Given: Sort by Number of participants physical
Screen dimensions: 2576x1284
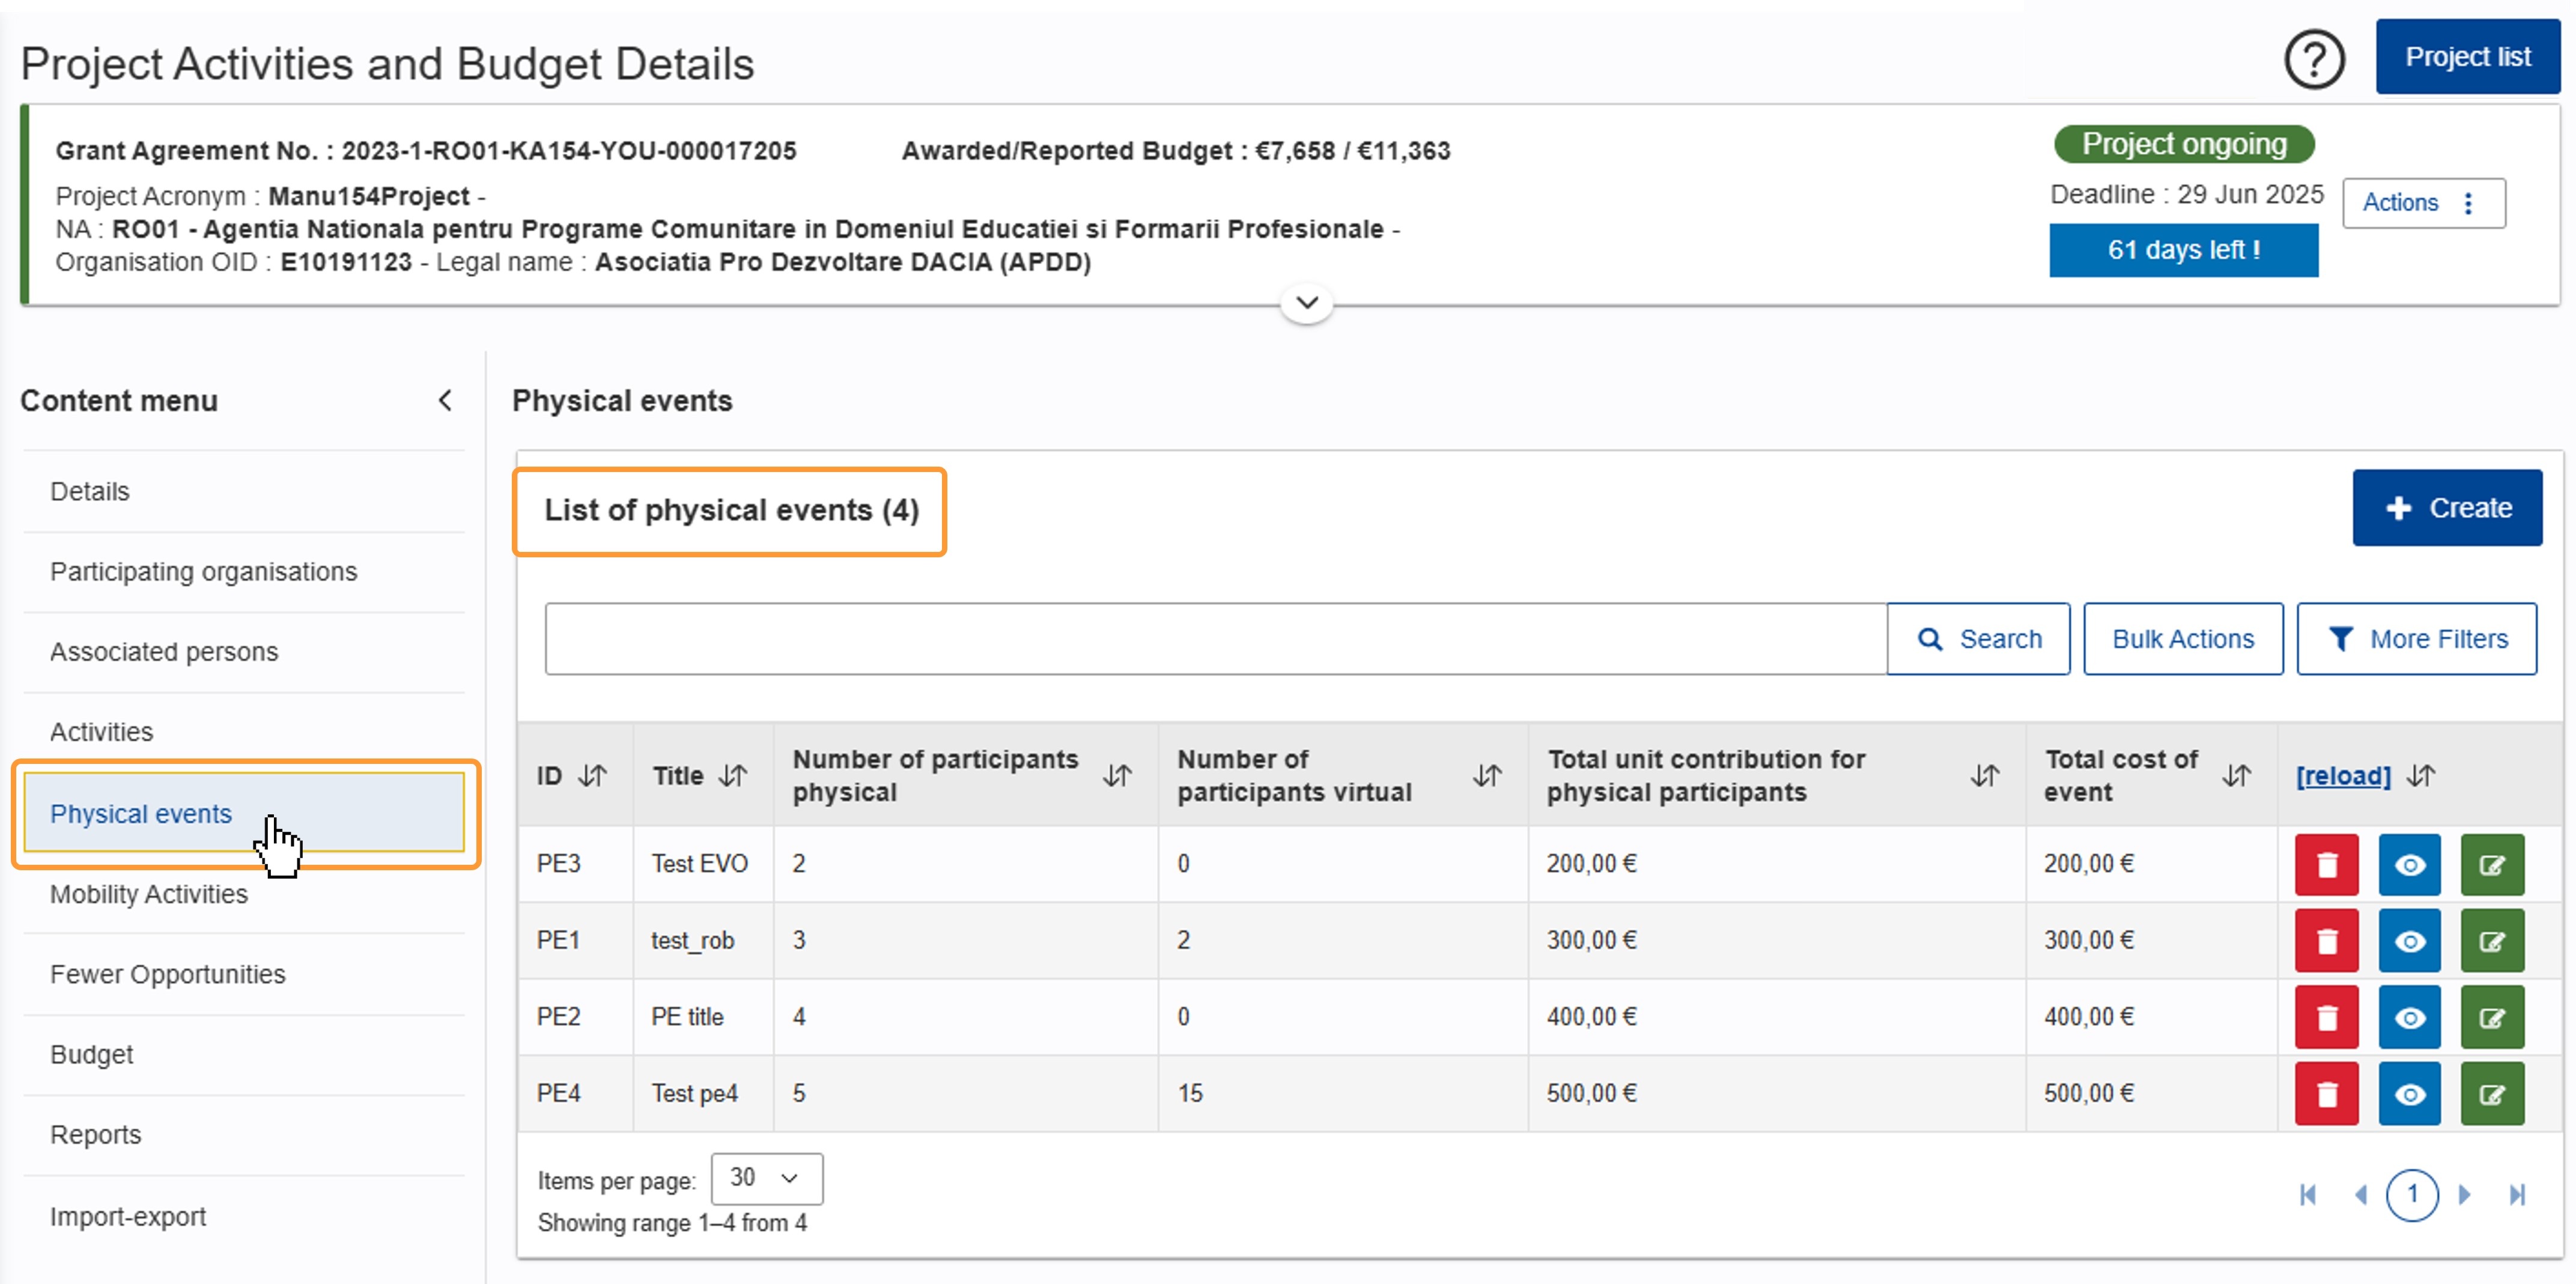Looking at the screenshot, I should tap(1117, 775).
